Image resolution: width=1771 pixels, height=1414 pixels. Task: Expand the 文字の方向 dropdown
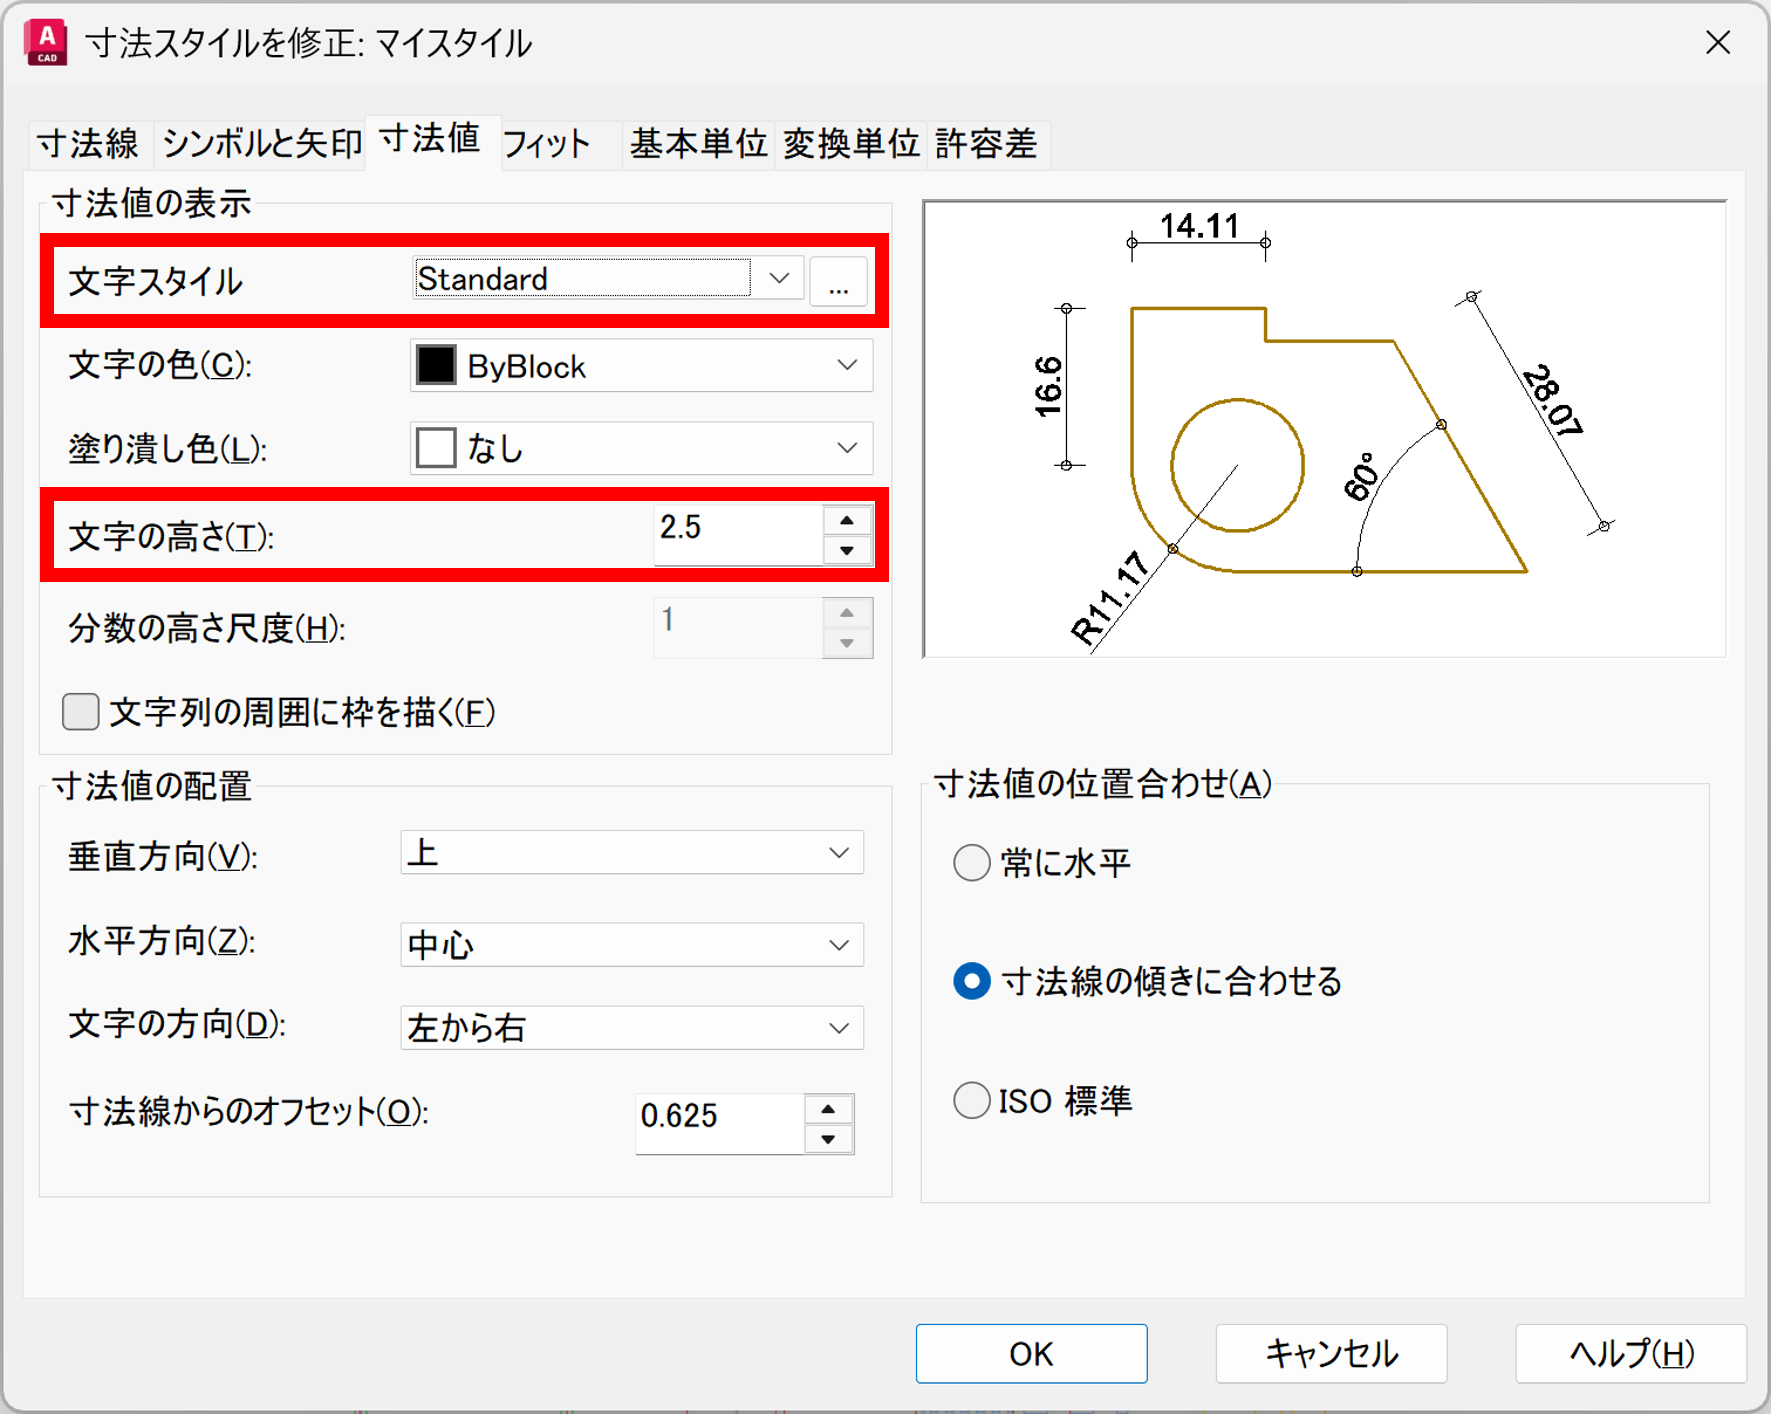pos(838,1028)
